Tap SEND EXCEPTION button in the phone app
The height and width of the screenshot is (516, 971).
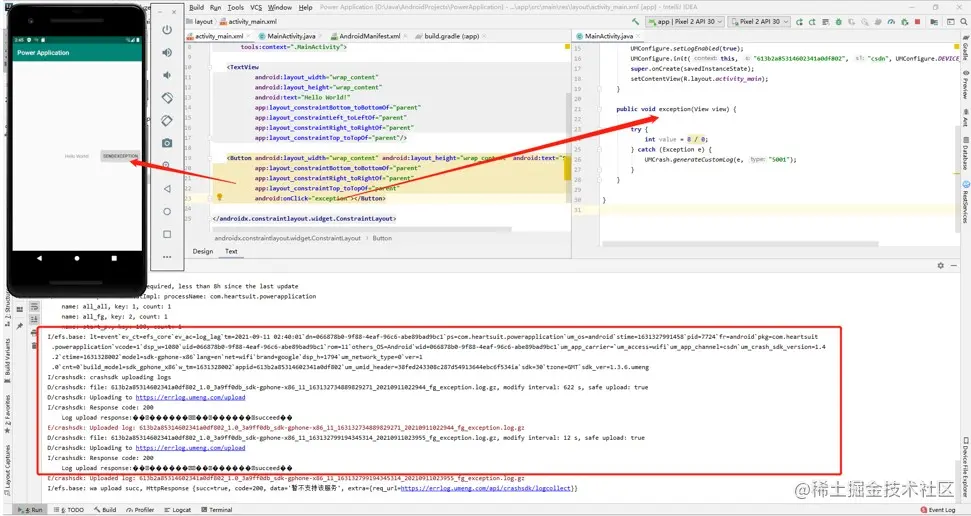pyautogui.click(x=121, y=156)
